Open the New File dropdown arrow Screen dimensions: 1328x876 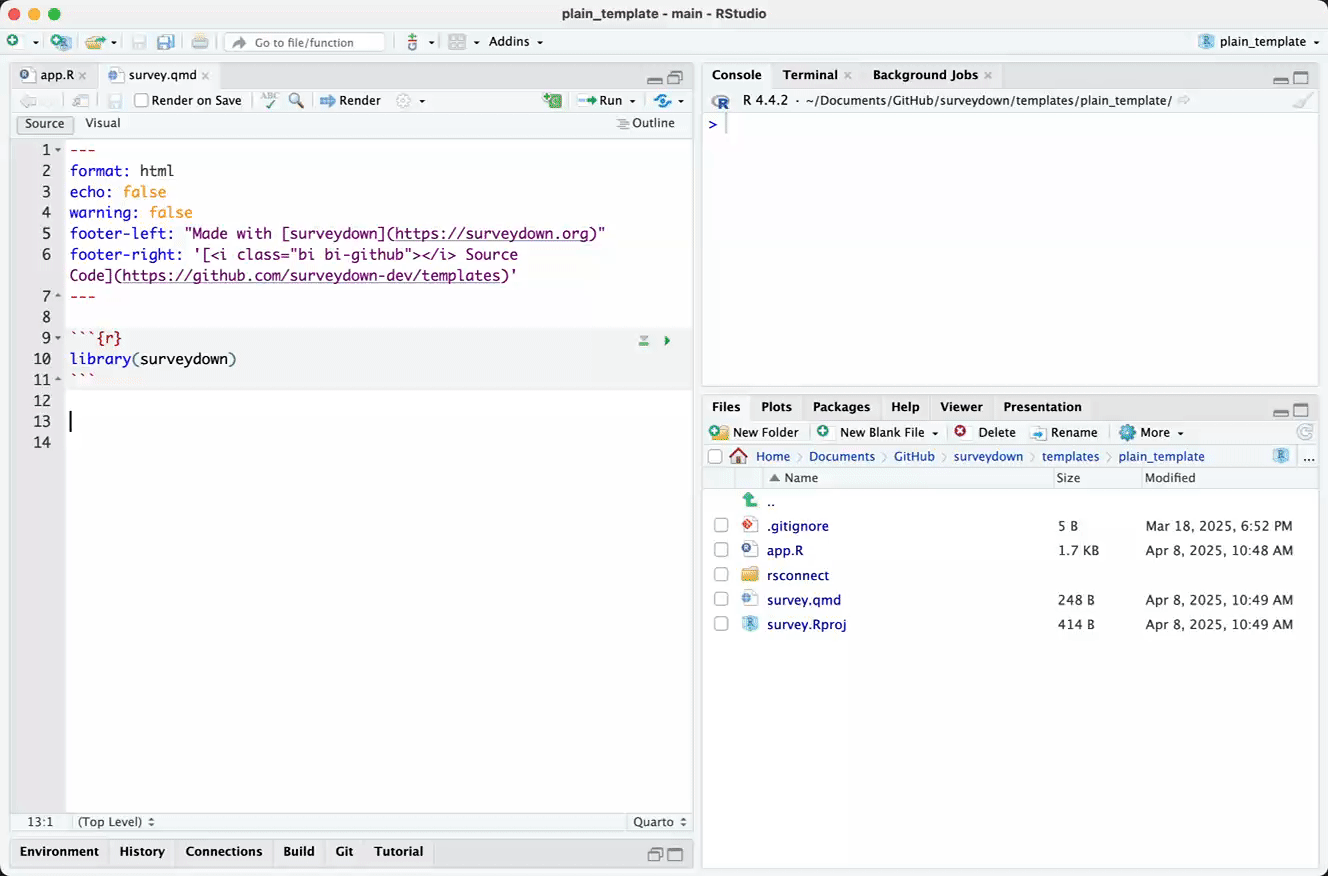(x=36, y=42)
